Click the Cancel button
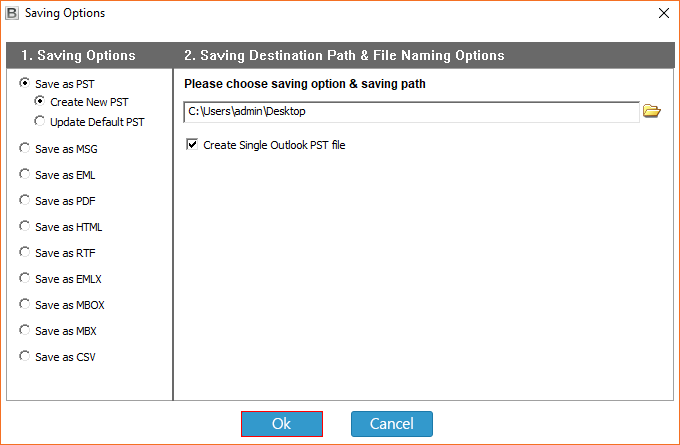The width and height of the screenshot is (680, 445). [392, 424]
